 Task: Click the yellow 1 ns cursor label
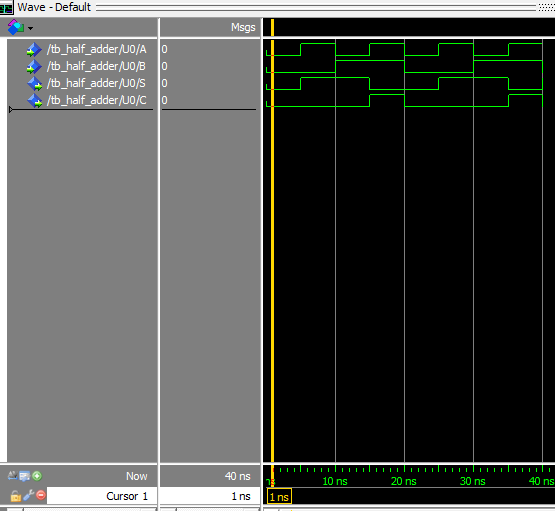[279, 496]
